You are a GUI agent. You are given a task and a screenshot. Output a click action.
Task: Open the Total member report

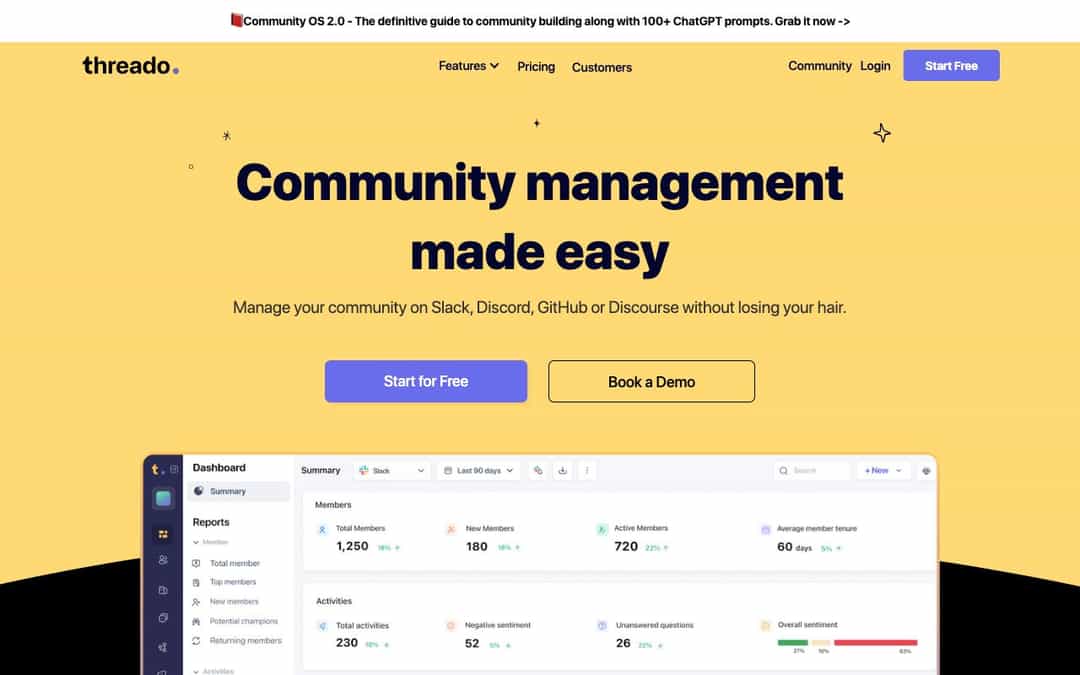235,563
